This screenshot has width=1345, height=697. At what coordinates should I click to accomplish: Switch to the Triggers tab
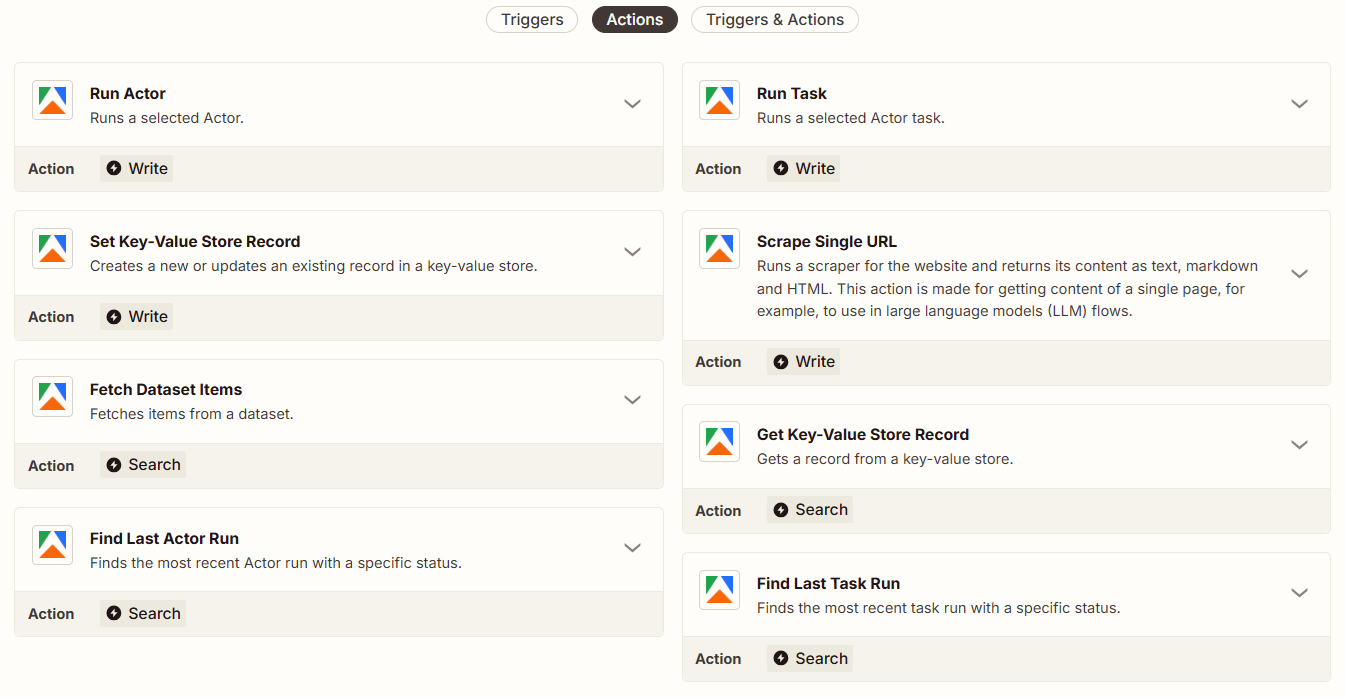click(531, 19)
